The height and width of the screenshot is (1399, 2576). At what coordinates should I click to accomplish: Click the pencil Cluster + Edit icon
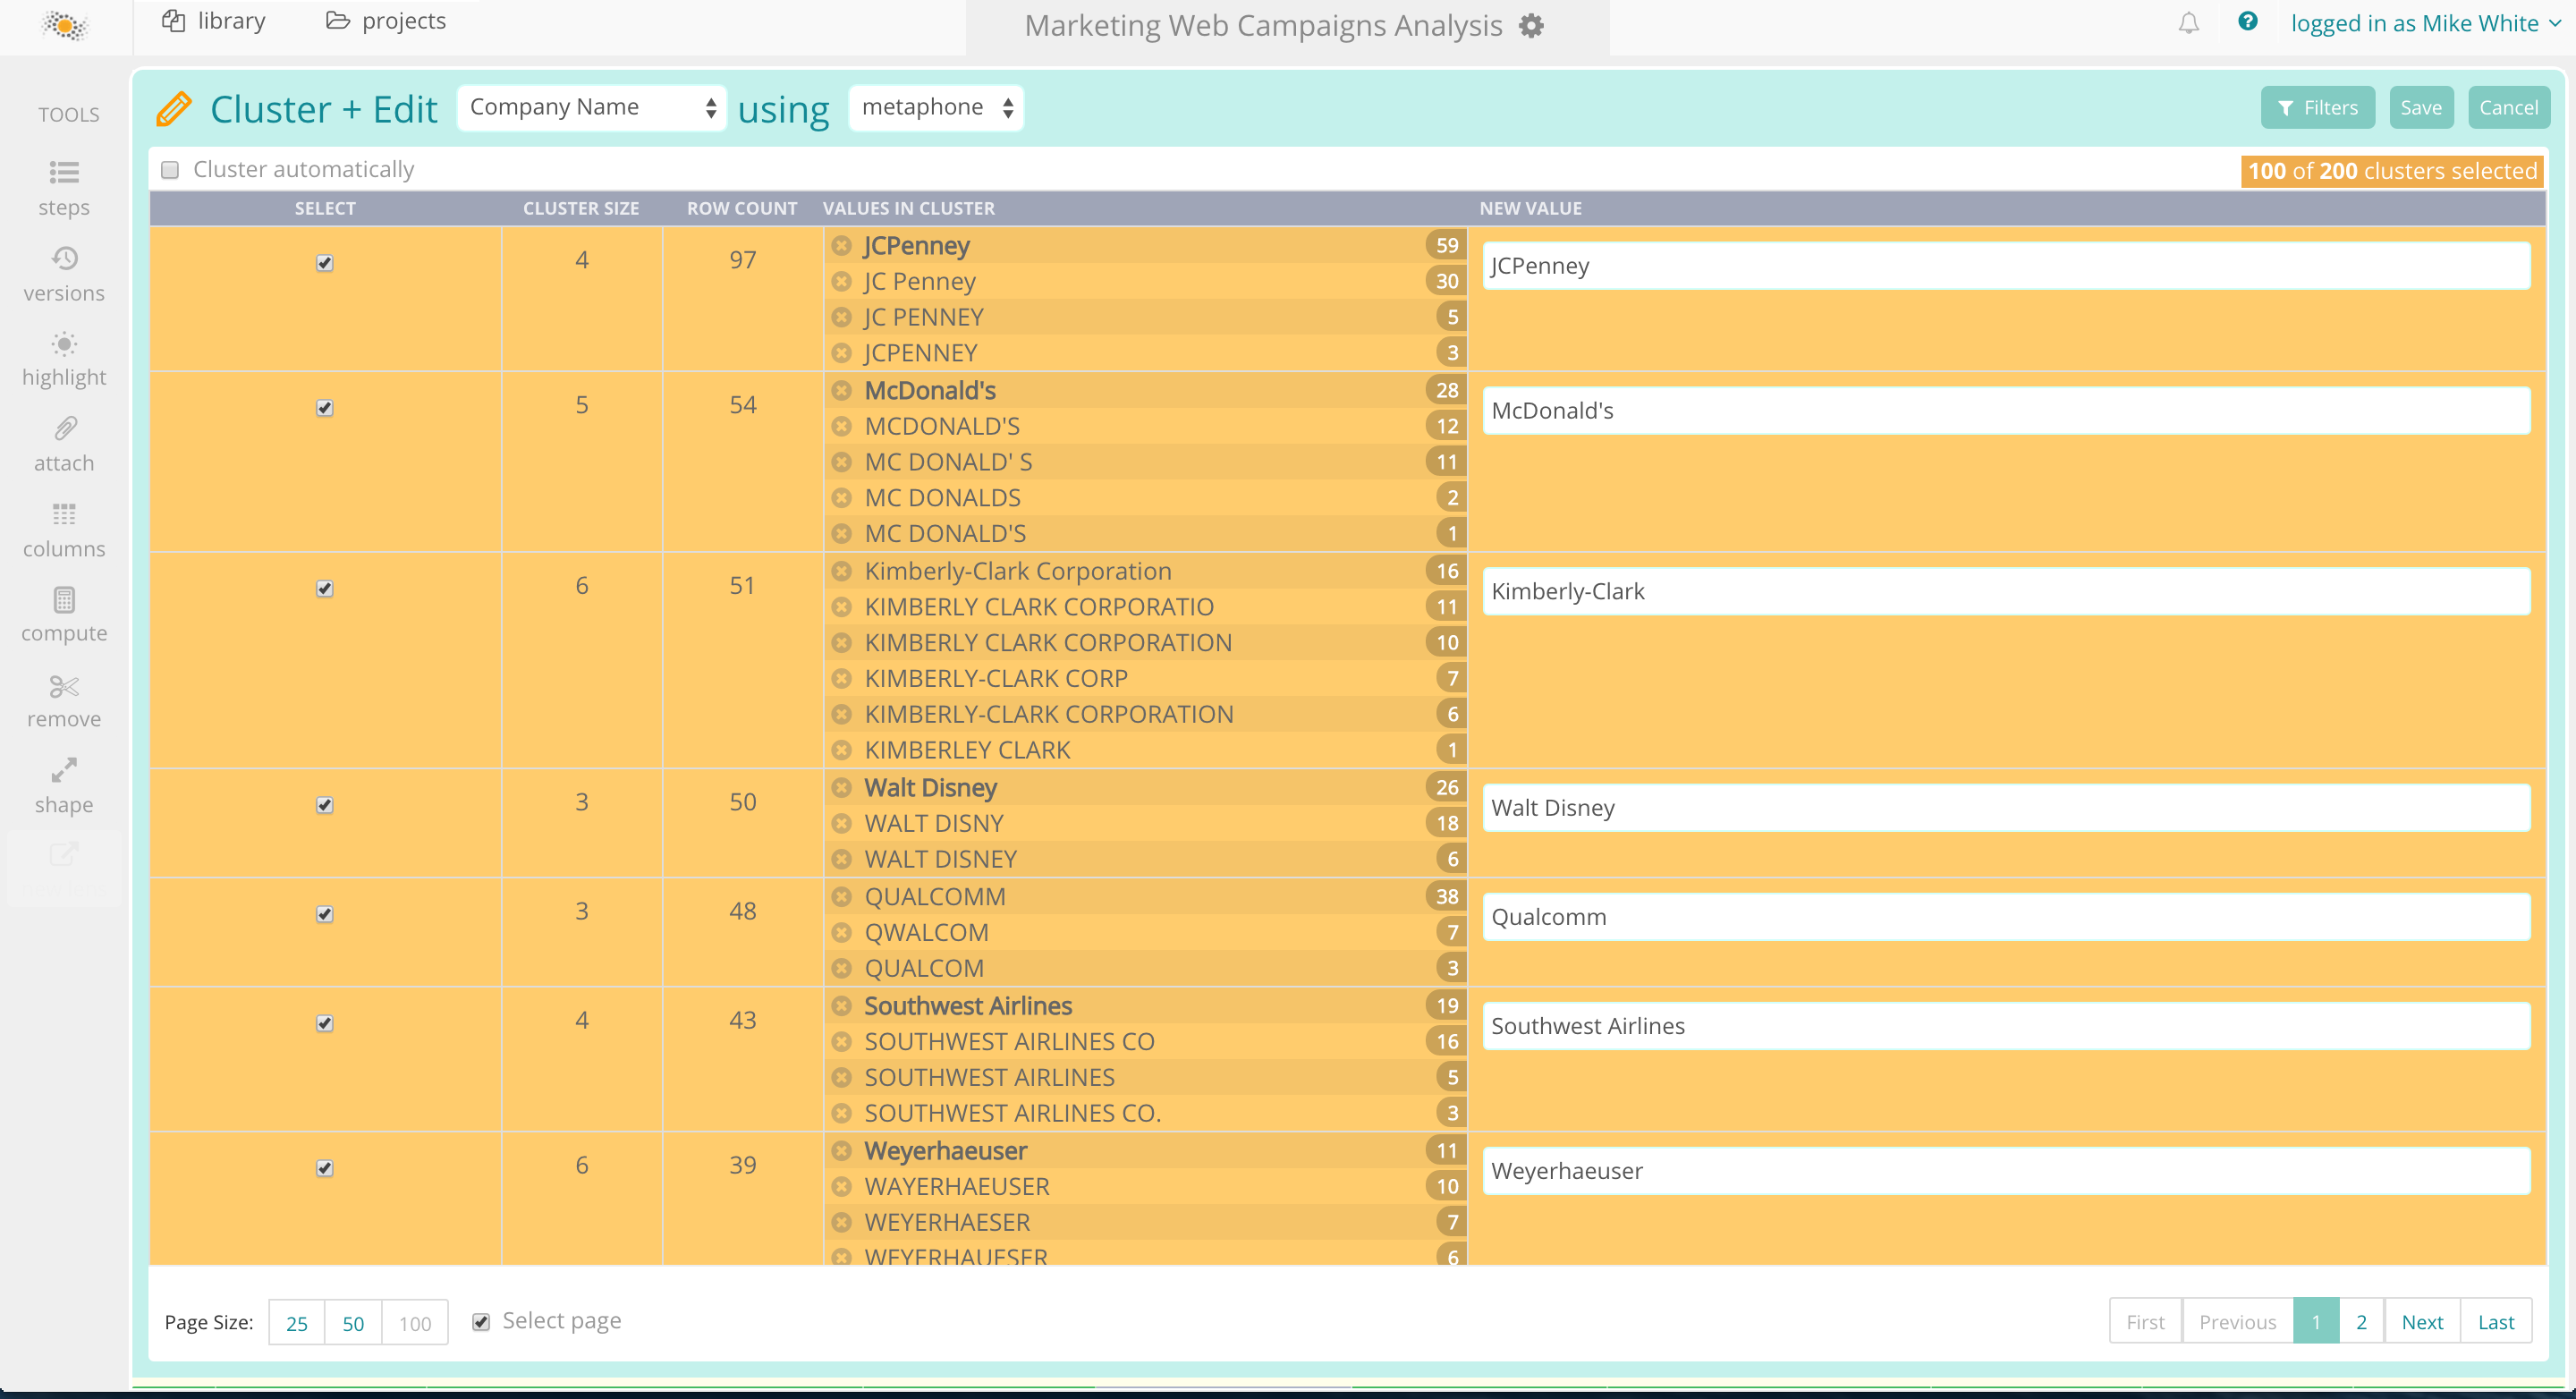[174, 108]
